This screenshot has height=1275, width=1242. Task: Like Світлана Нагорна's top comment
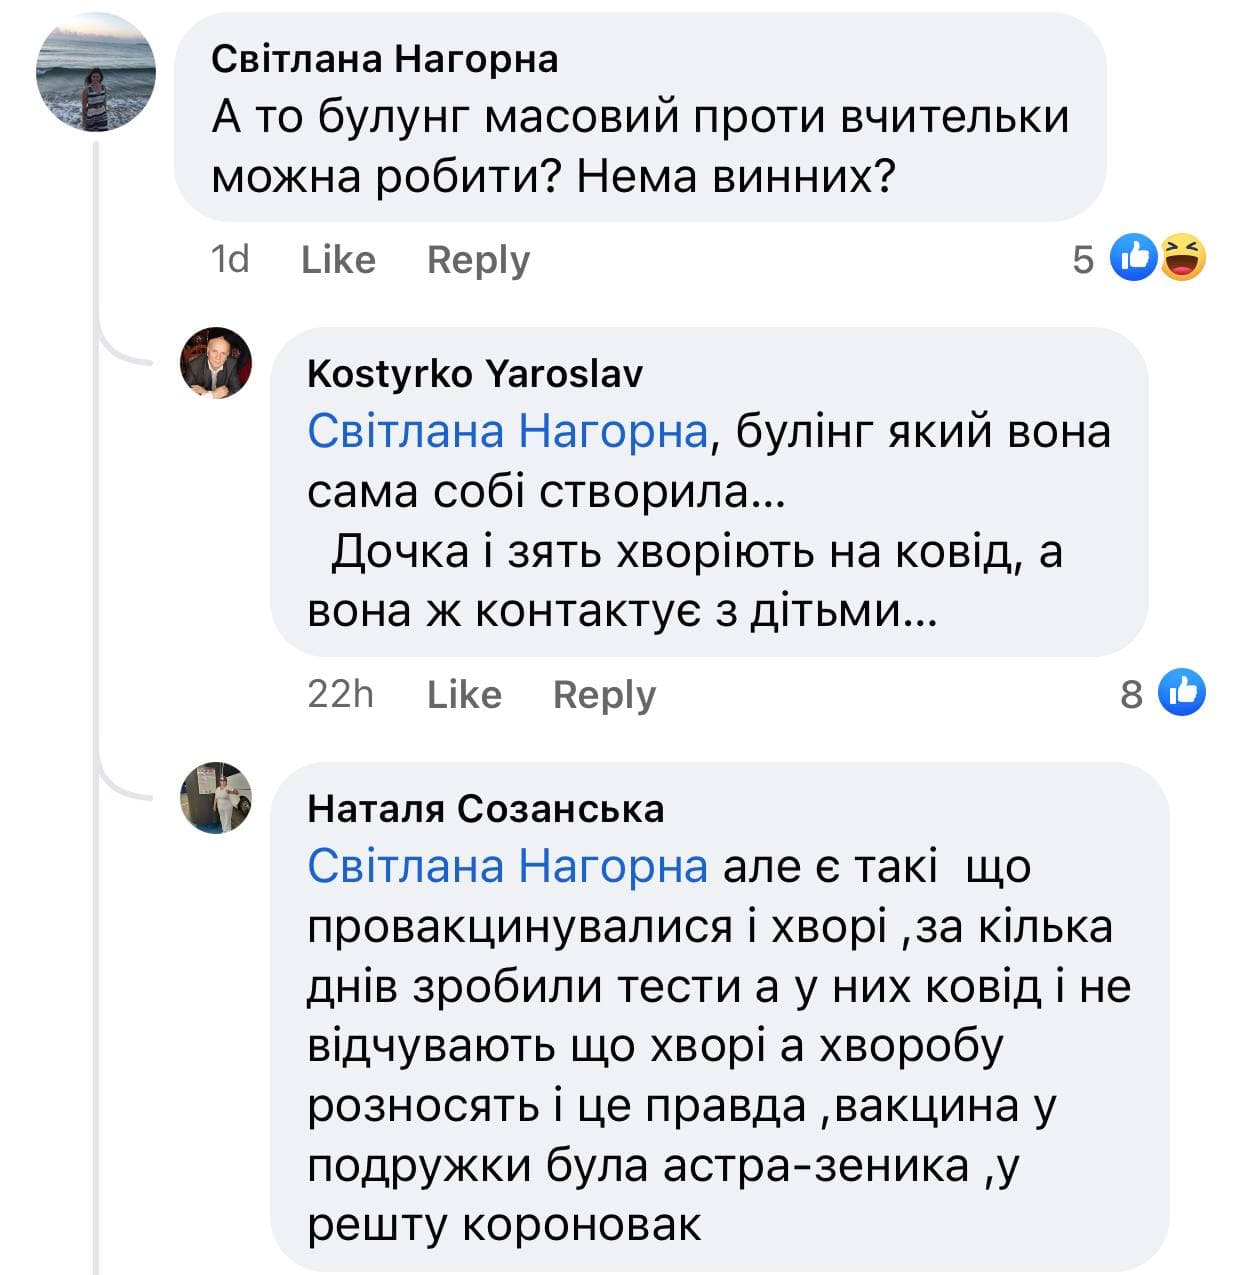point(338,260)
